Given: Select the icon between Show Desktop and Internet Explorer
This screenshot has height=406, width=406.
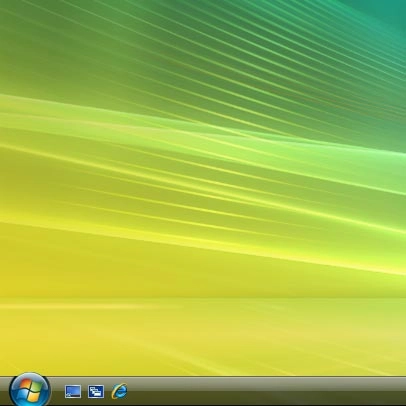Looking at the screenshot, I should pyautogui.click(x=96, y=392).
